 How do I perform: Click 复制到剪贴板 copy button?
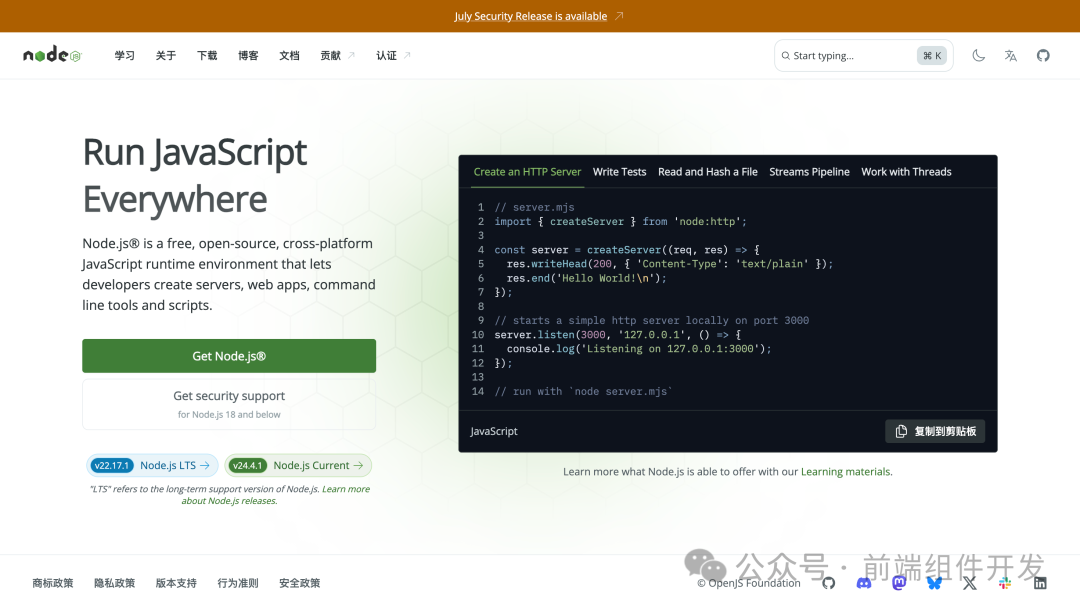point(935,431)
